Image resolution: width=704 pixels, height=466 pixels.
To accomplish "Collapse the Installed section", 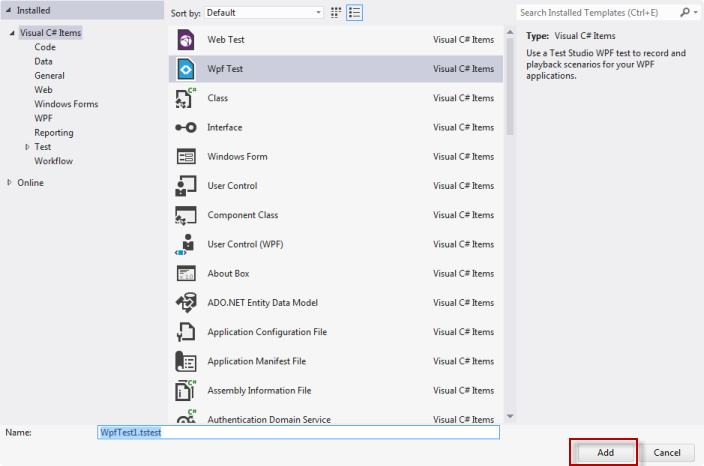I will pyautogui.click(x=9, y=10).
